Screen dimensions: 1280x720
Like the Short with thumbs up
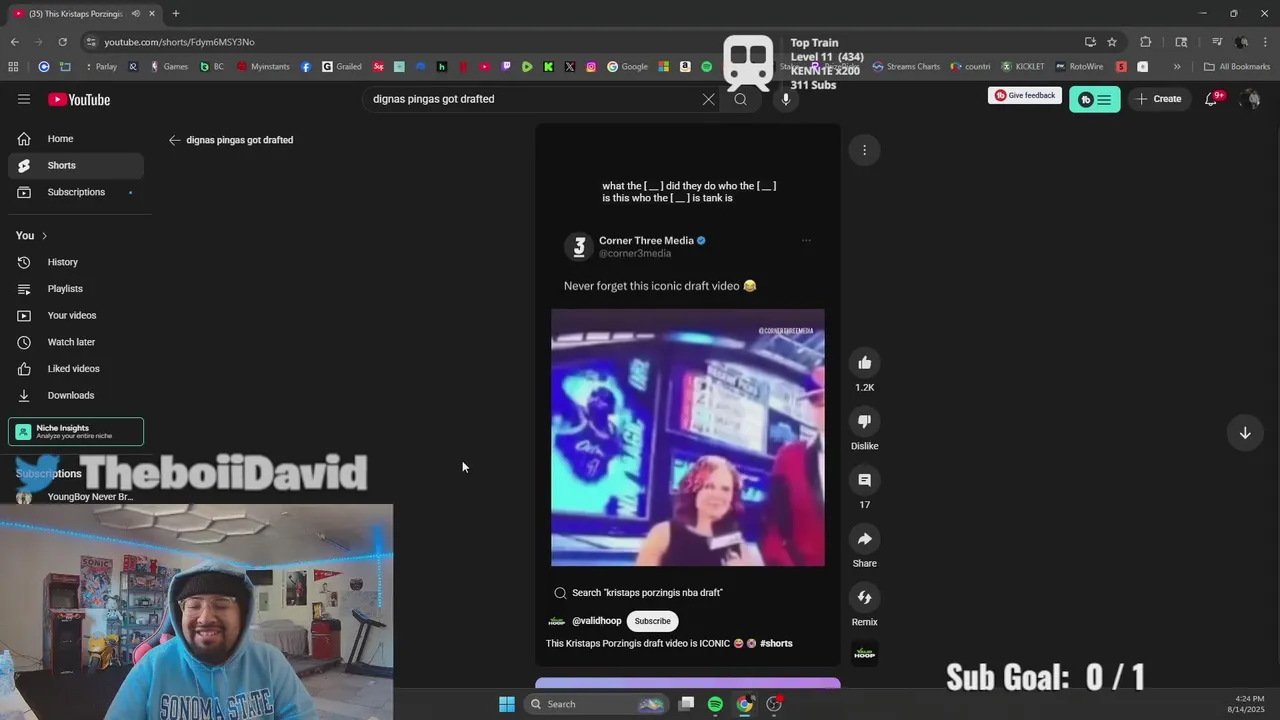pos(864,363)
